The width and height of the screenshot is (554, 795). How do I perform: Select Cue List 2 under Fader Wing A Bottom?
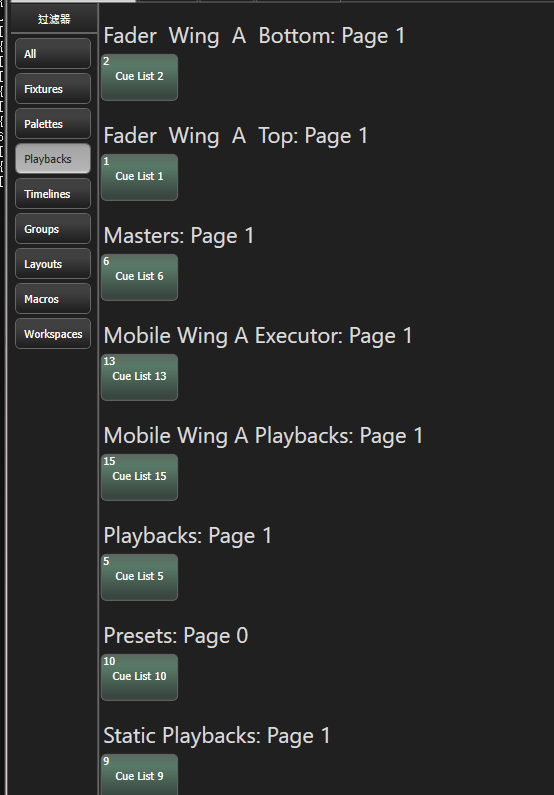click(139, 78)
